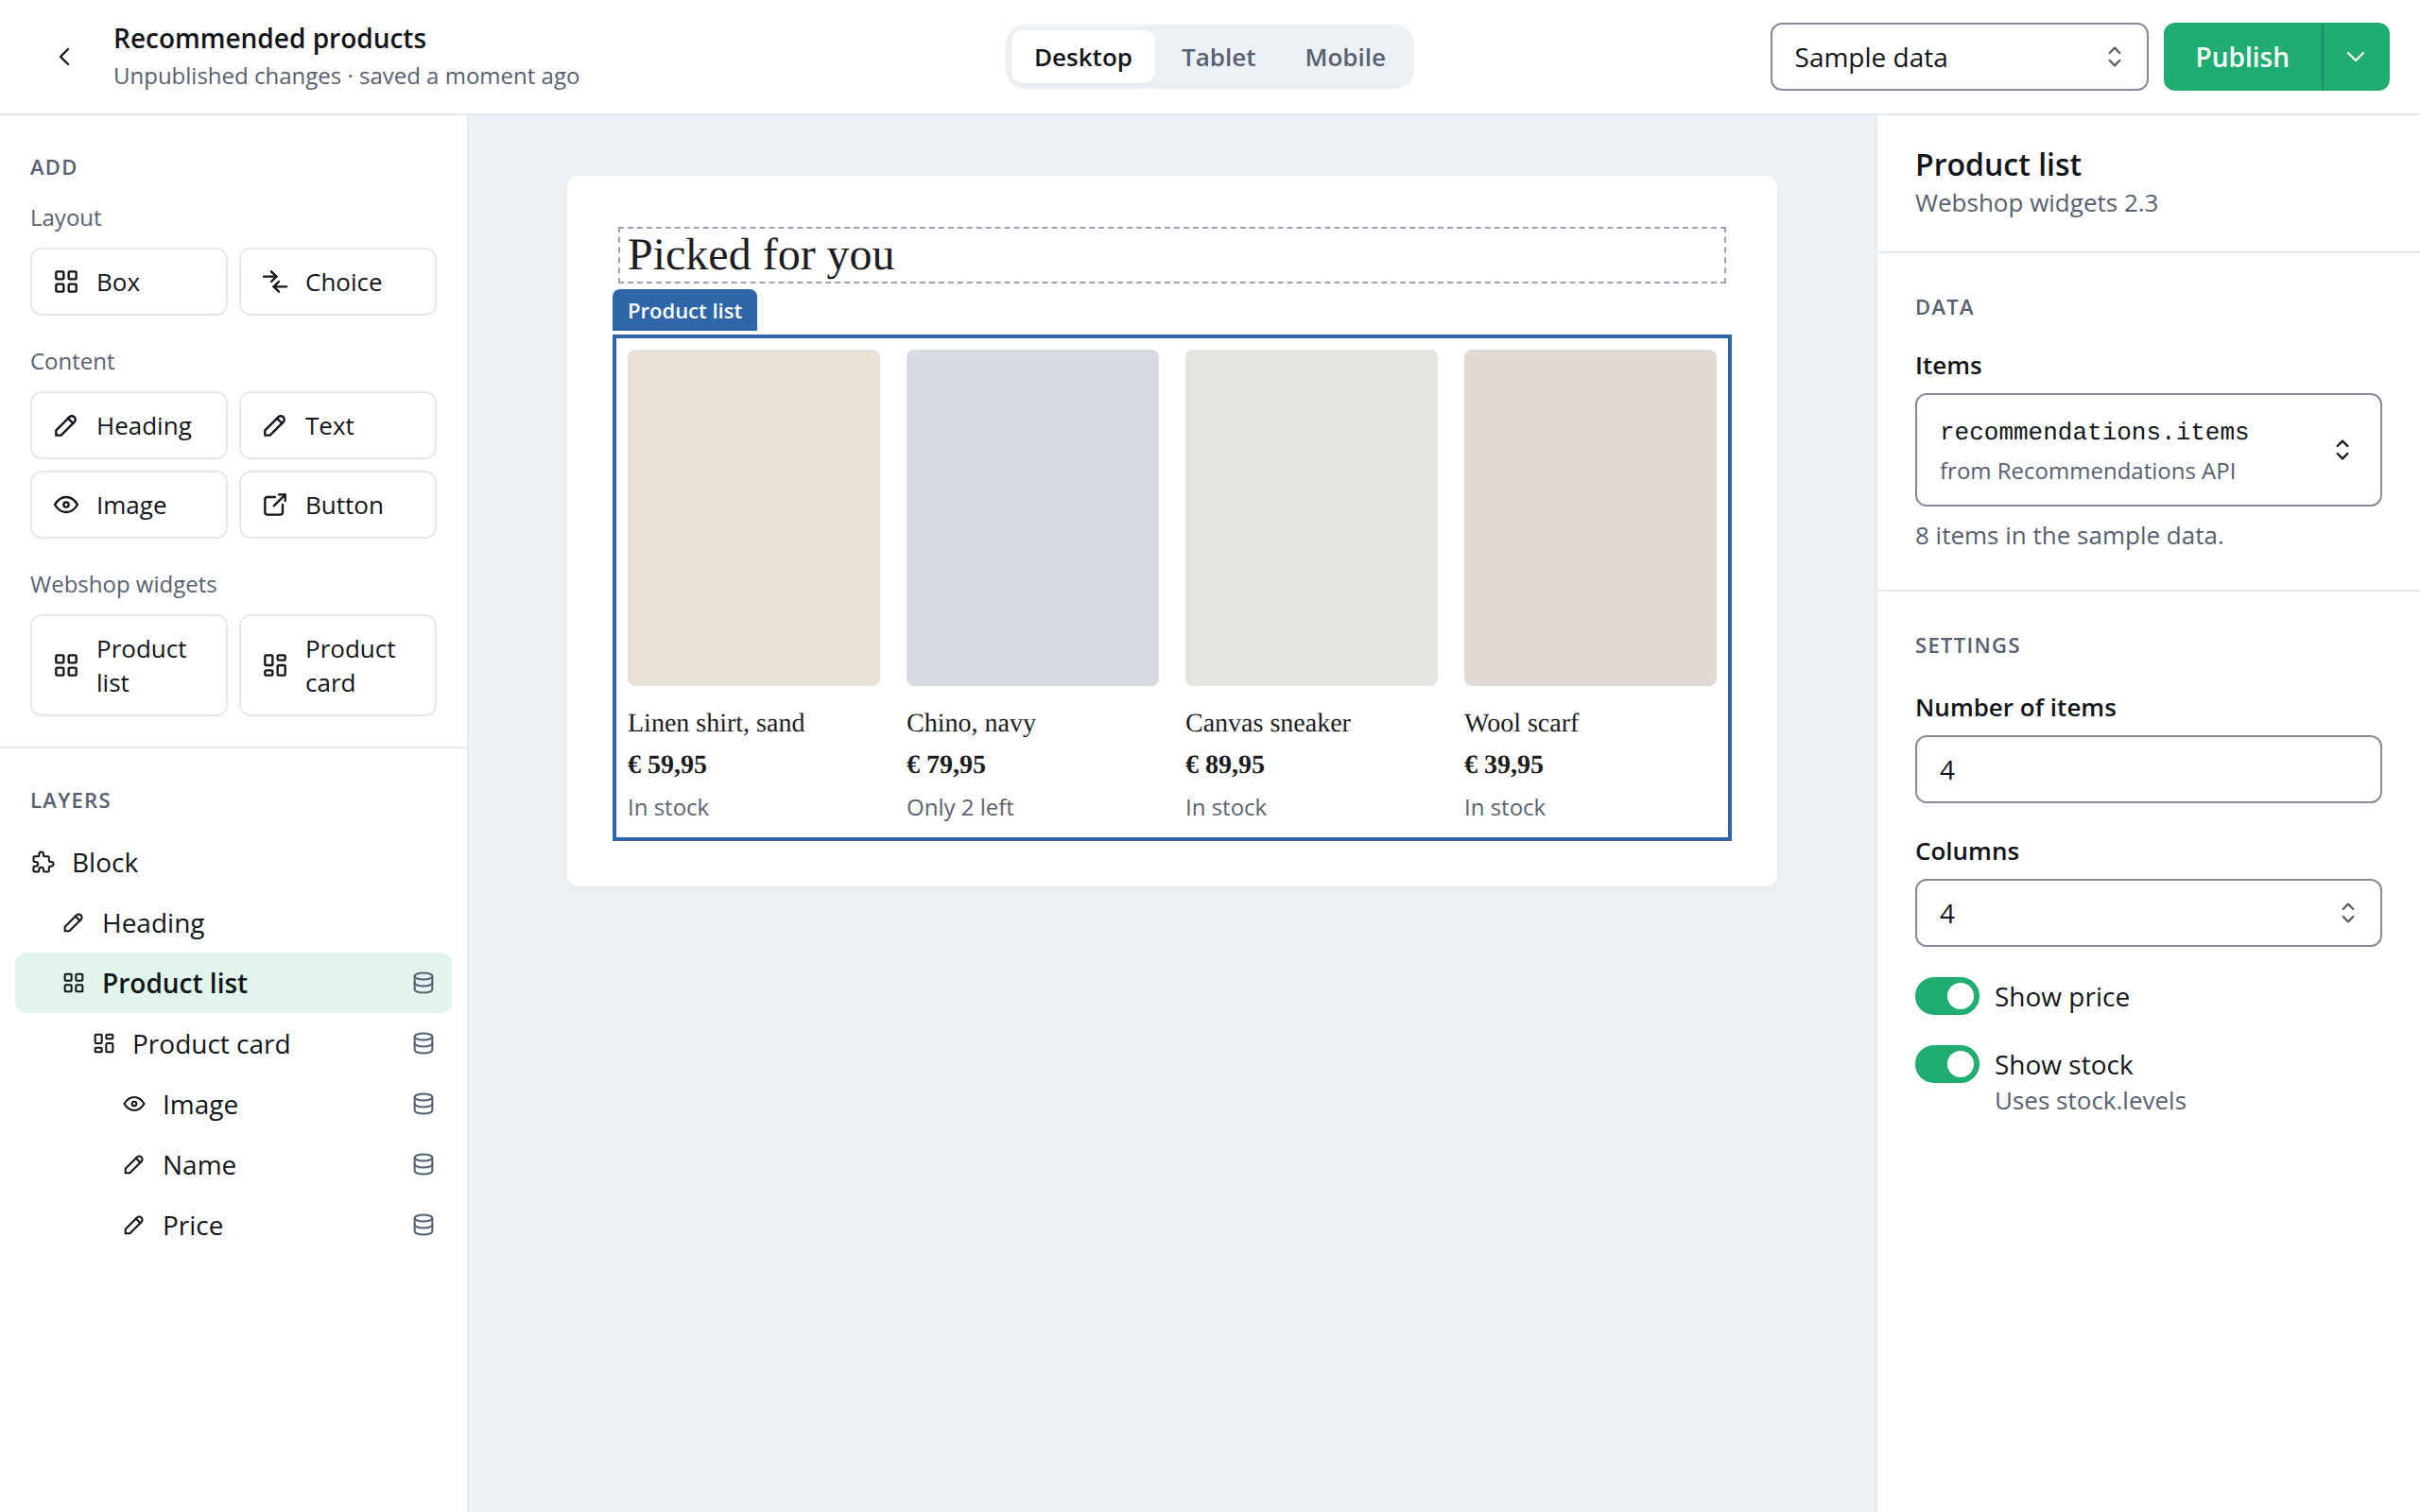Open the Publish options arrow
Viewport: 2420px width, 1512px height.
tap(2355, 57)
